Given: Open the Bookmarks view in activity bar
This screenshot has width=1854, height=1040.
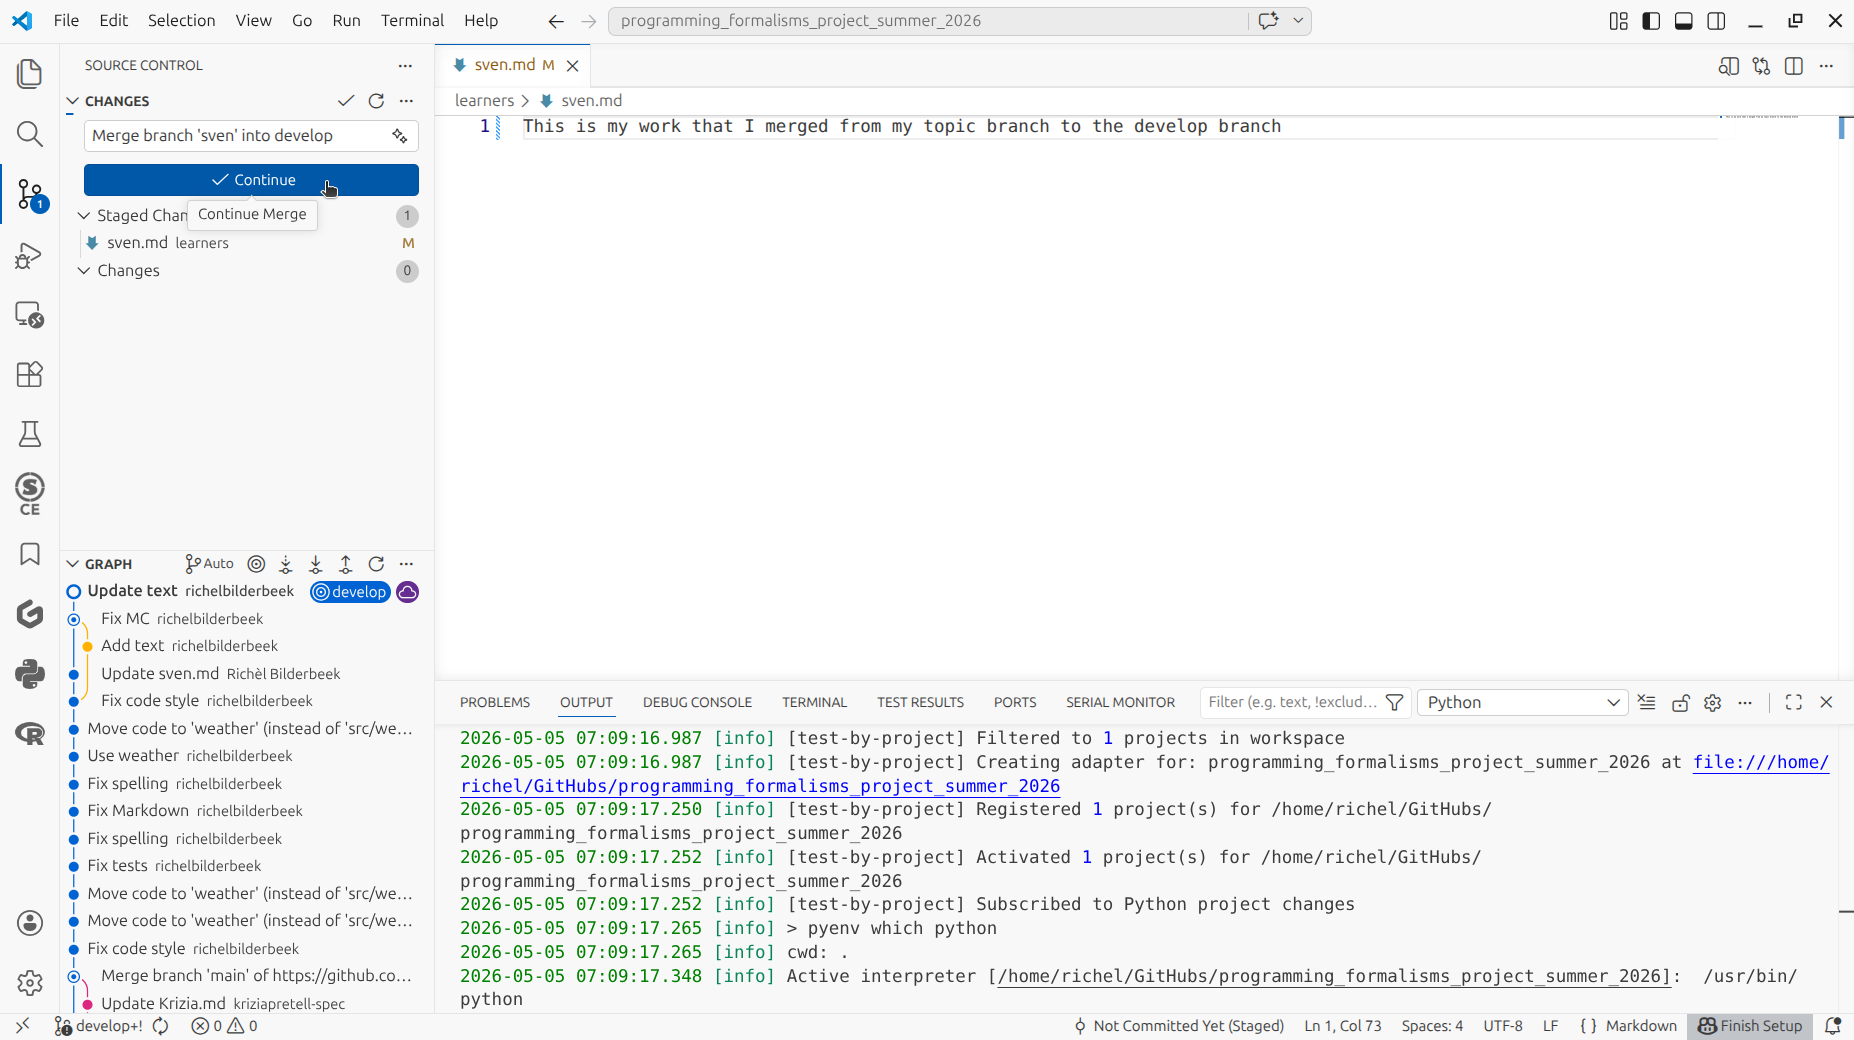Looking at the screenshot, I should pos(30,554).
